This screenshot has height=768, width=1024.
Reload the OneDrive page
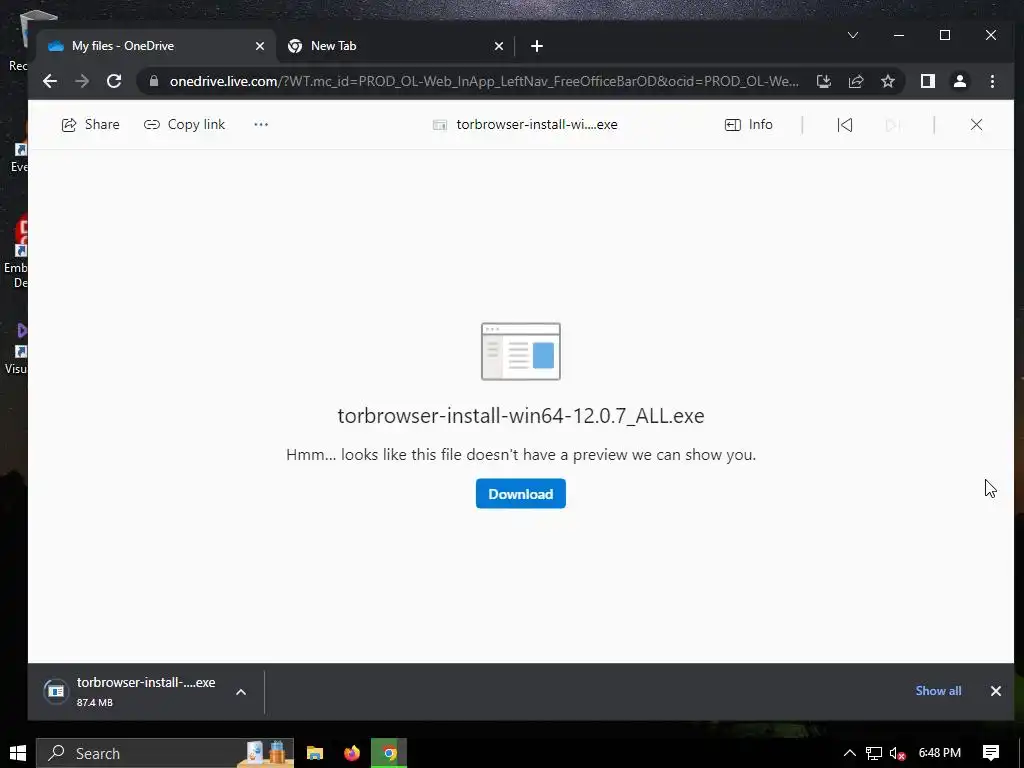click(114, 81)
